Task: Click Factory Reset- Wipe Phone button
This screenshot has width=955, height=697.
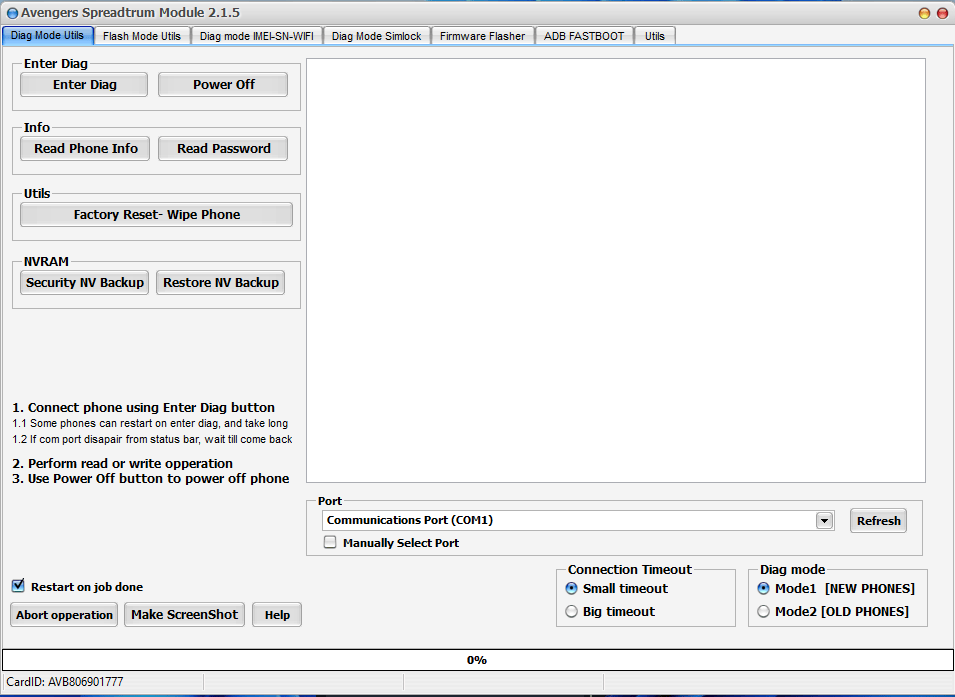Action: click(157, 214)
